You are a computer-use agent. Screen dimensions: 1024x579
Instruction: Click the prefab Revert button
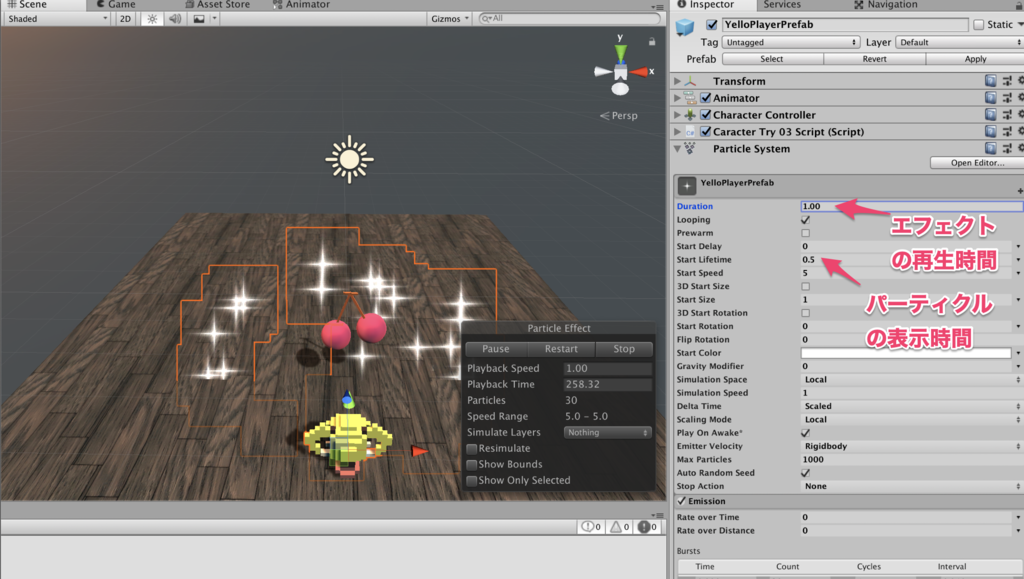874,59
